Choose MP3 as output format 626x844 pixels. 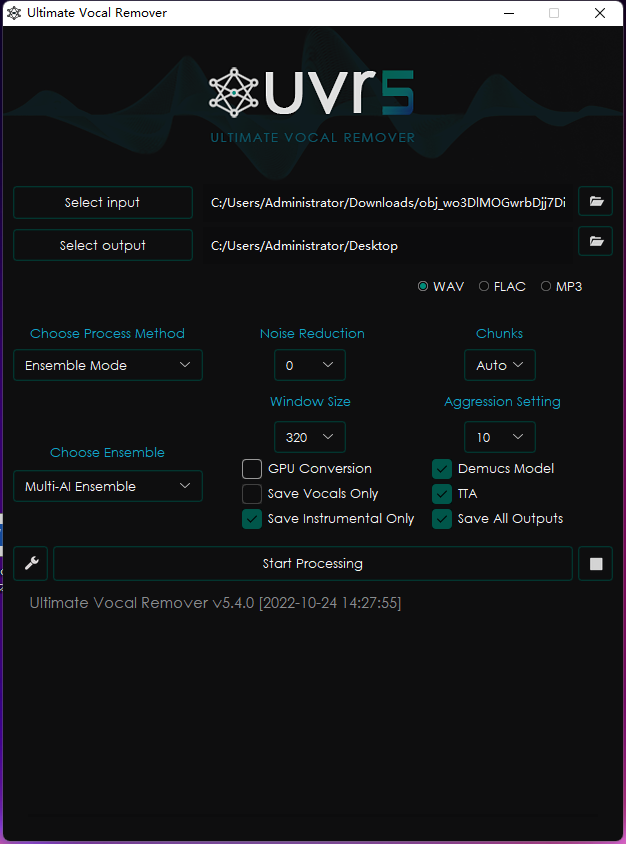(546, 286)
